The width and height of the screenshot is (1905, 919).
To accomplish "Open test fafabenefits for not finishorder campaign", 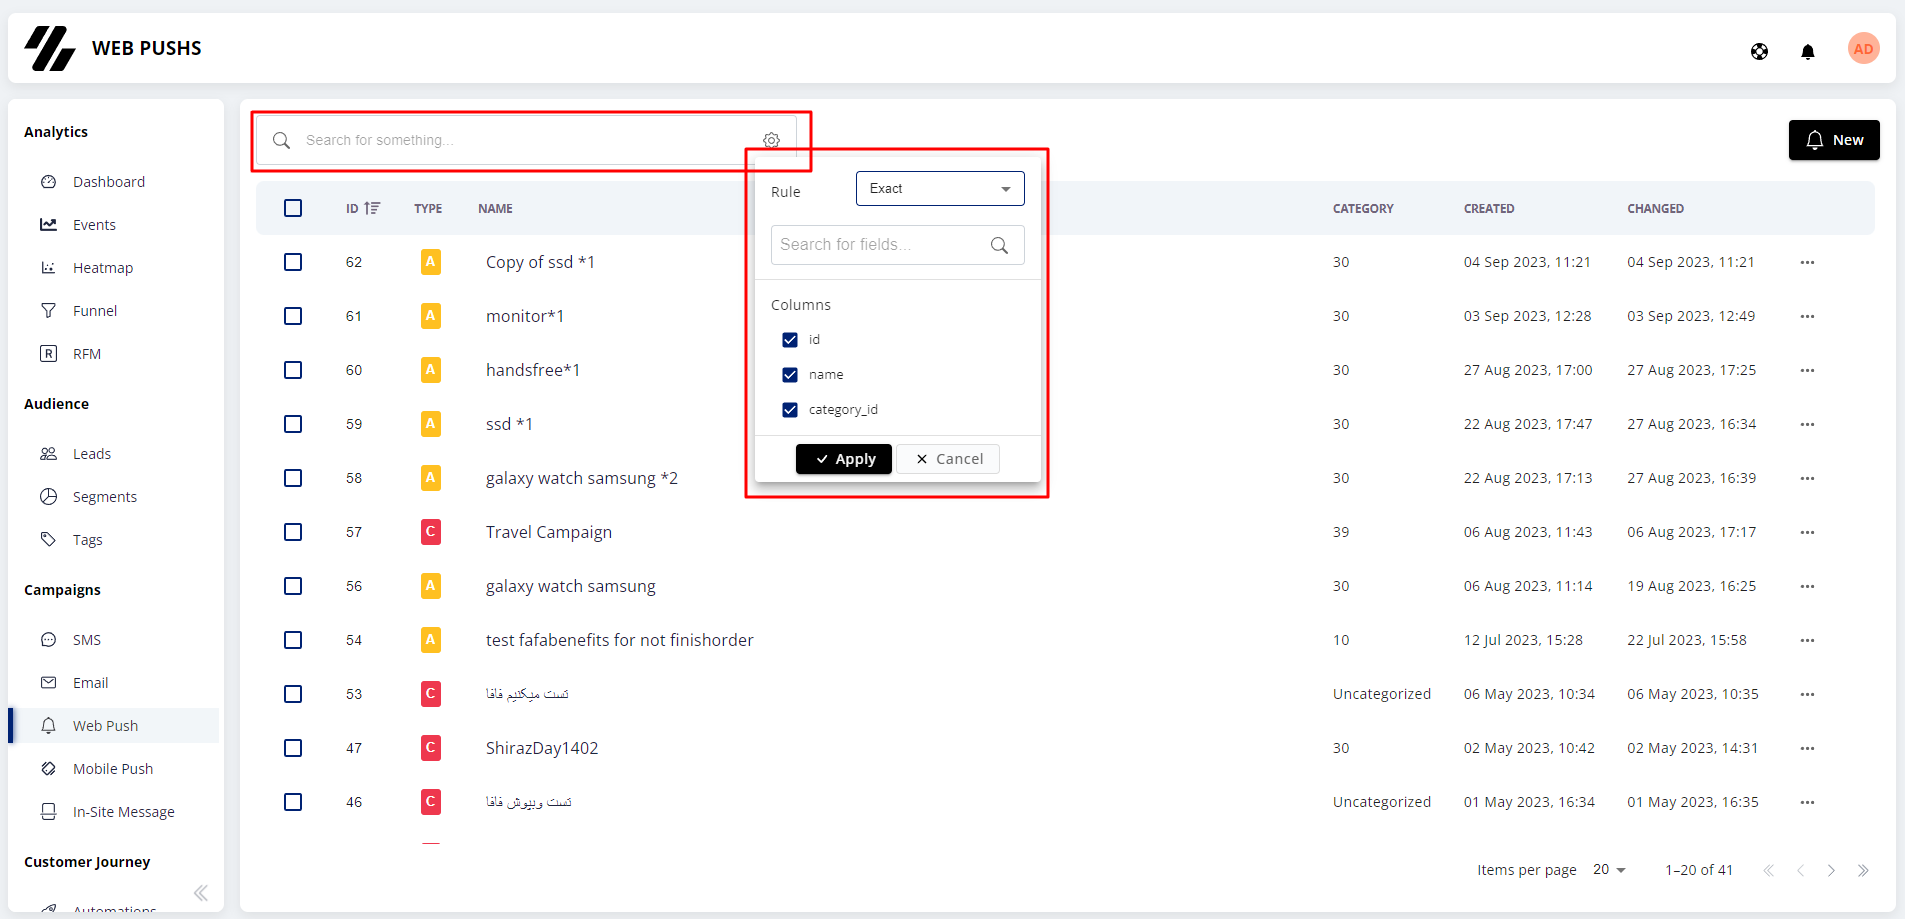I will click(620, 640).
